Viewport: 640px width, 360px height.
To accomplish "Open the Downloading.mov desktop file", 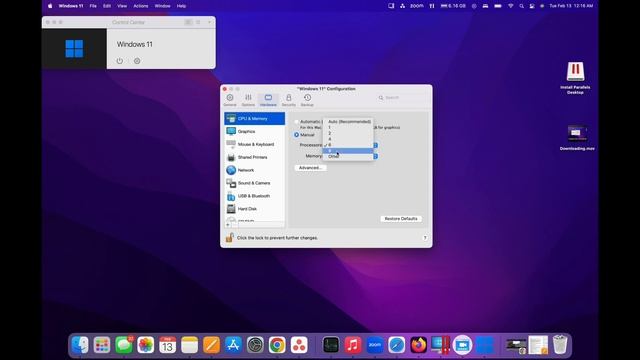I will (577, 138).
